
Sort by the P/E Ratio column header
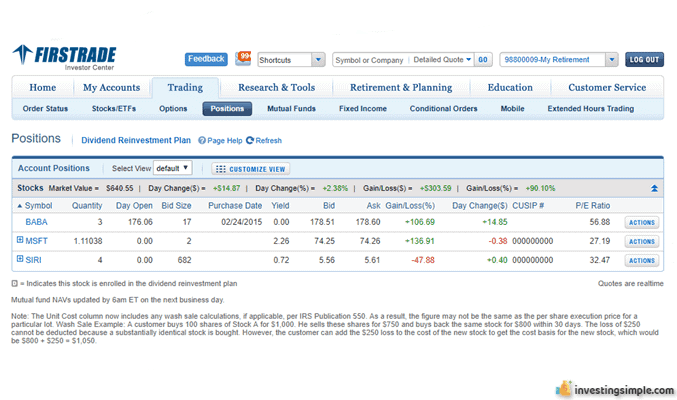(592, 206)
